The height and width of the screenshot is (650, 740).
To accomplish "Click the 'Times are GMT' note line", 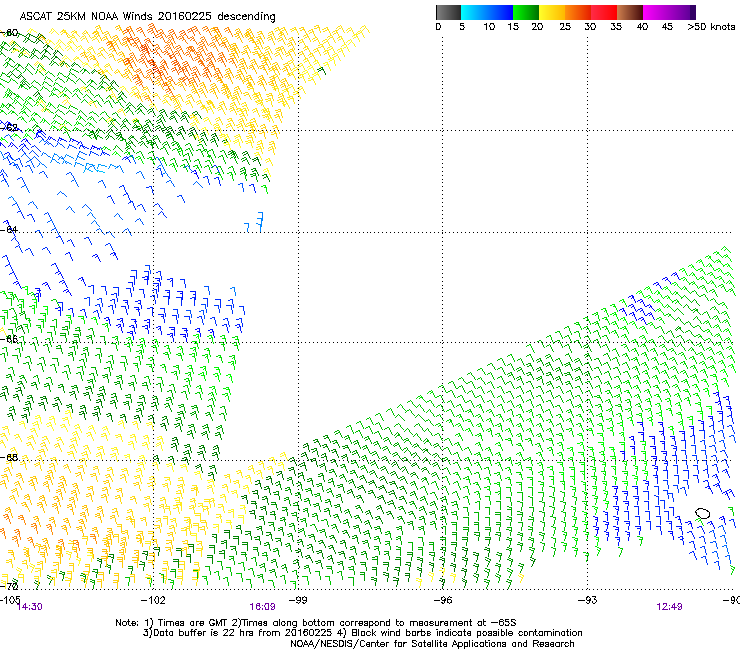I will (x=316, y=623).
